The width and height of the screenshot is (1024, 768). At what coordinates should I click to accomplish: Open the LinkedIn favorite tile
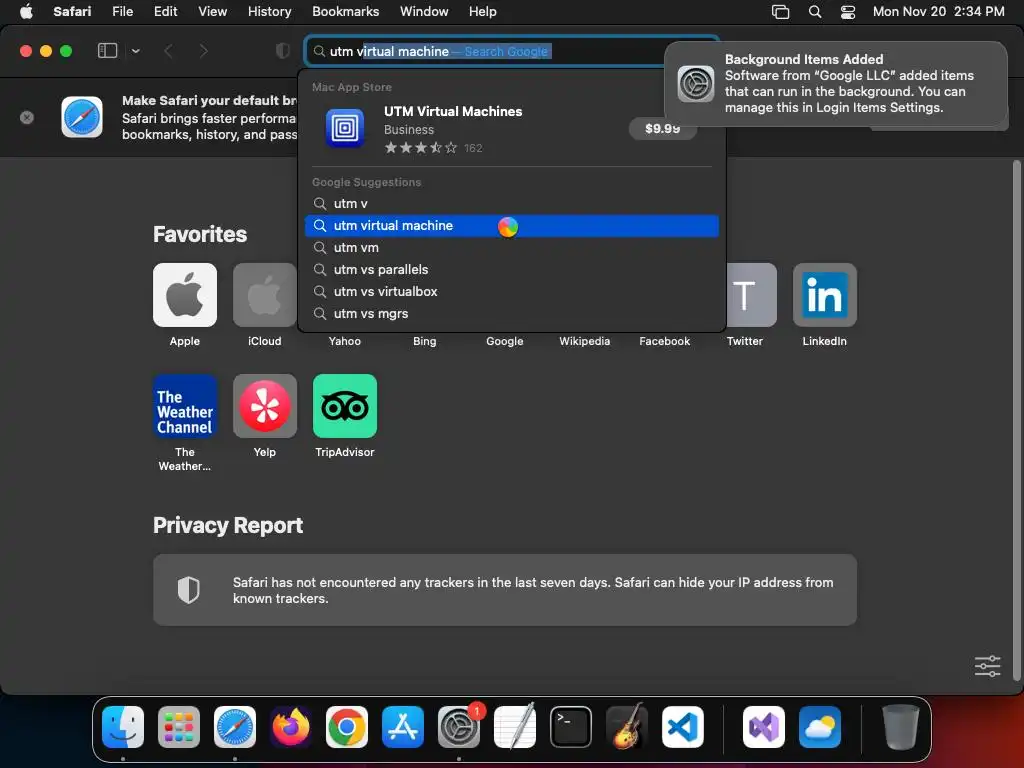pos(824,295)
